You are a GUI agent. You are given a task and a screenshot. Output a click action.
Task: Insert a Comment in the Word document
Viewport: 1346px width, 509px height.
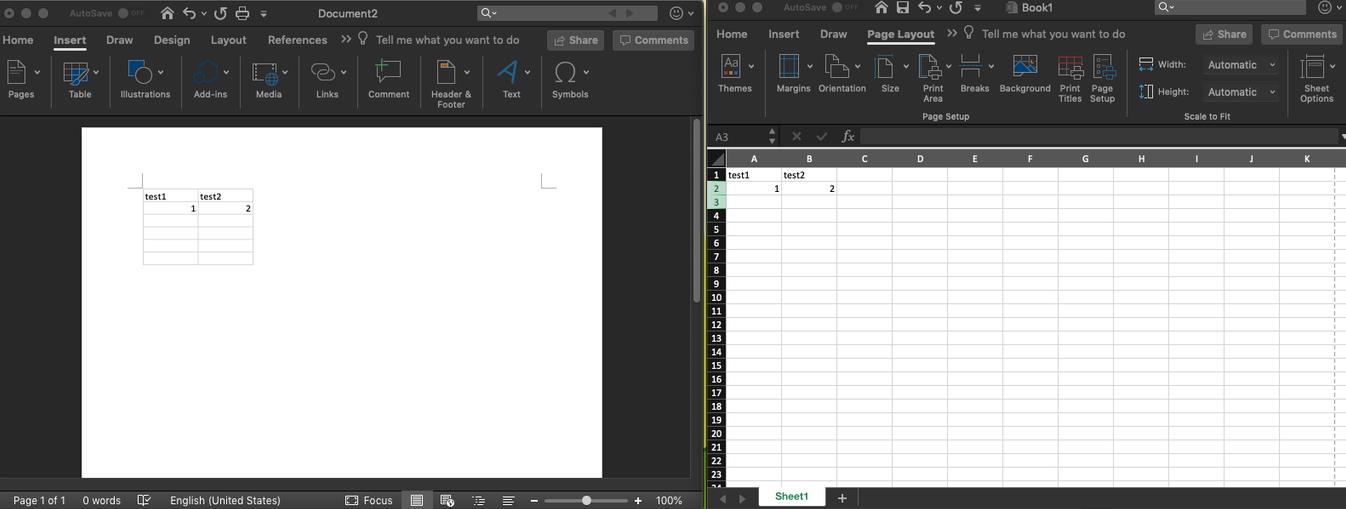(388, 80)
